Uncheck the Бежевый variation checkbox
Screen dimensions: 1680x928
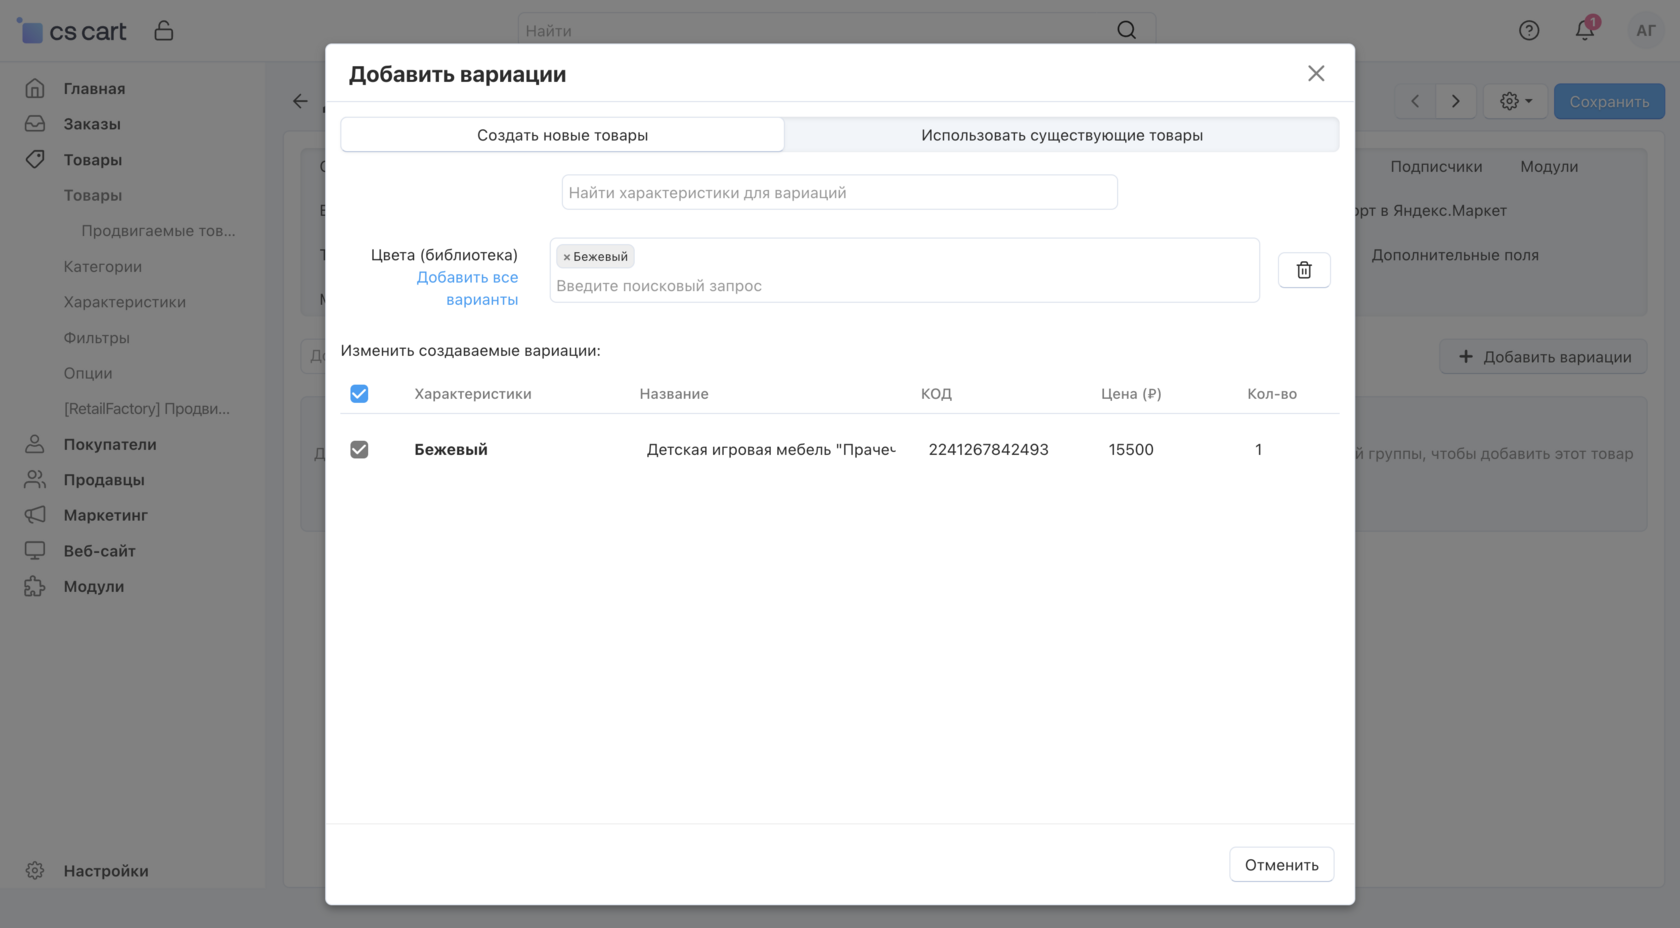(359, 450)
